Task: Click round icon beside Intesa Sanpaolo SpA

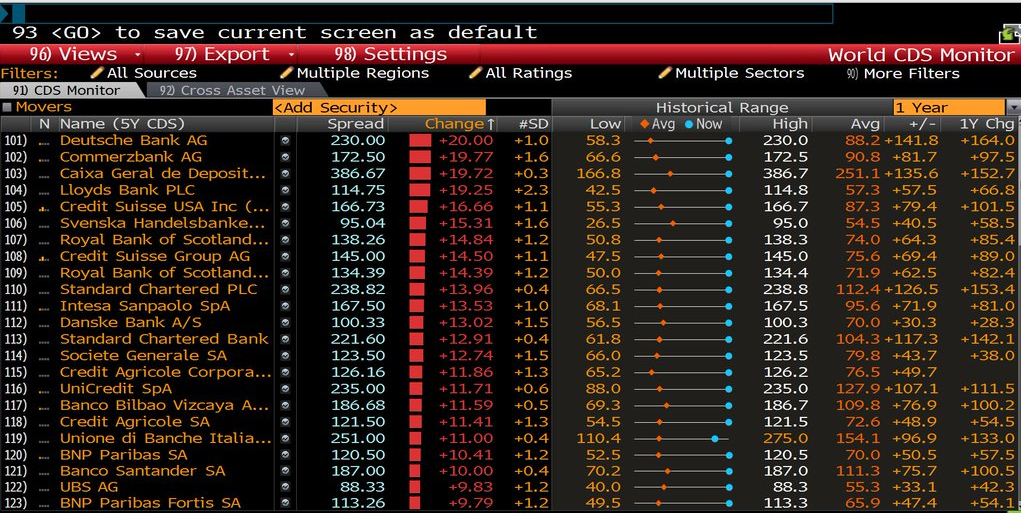Action: pos(285,306)
